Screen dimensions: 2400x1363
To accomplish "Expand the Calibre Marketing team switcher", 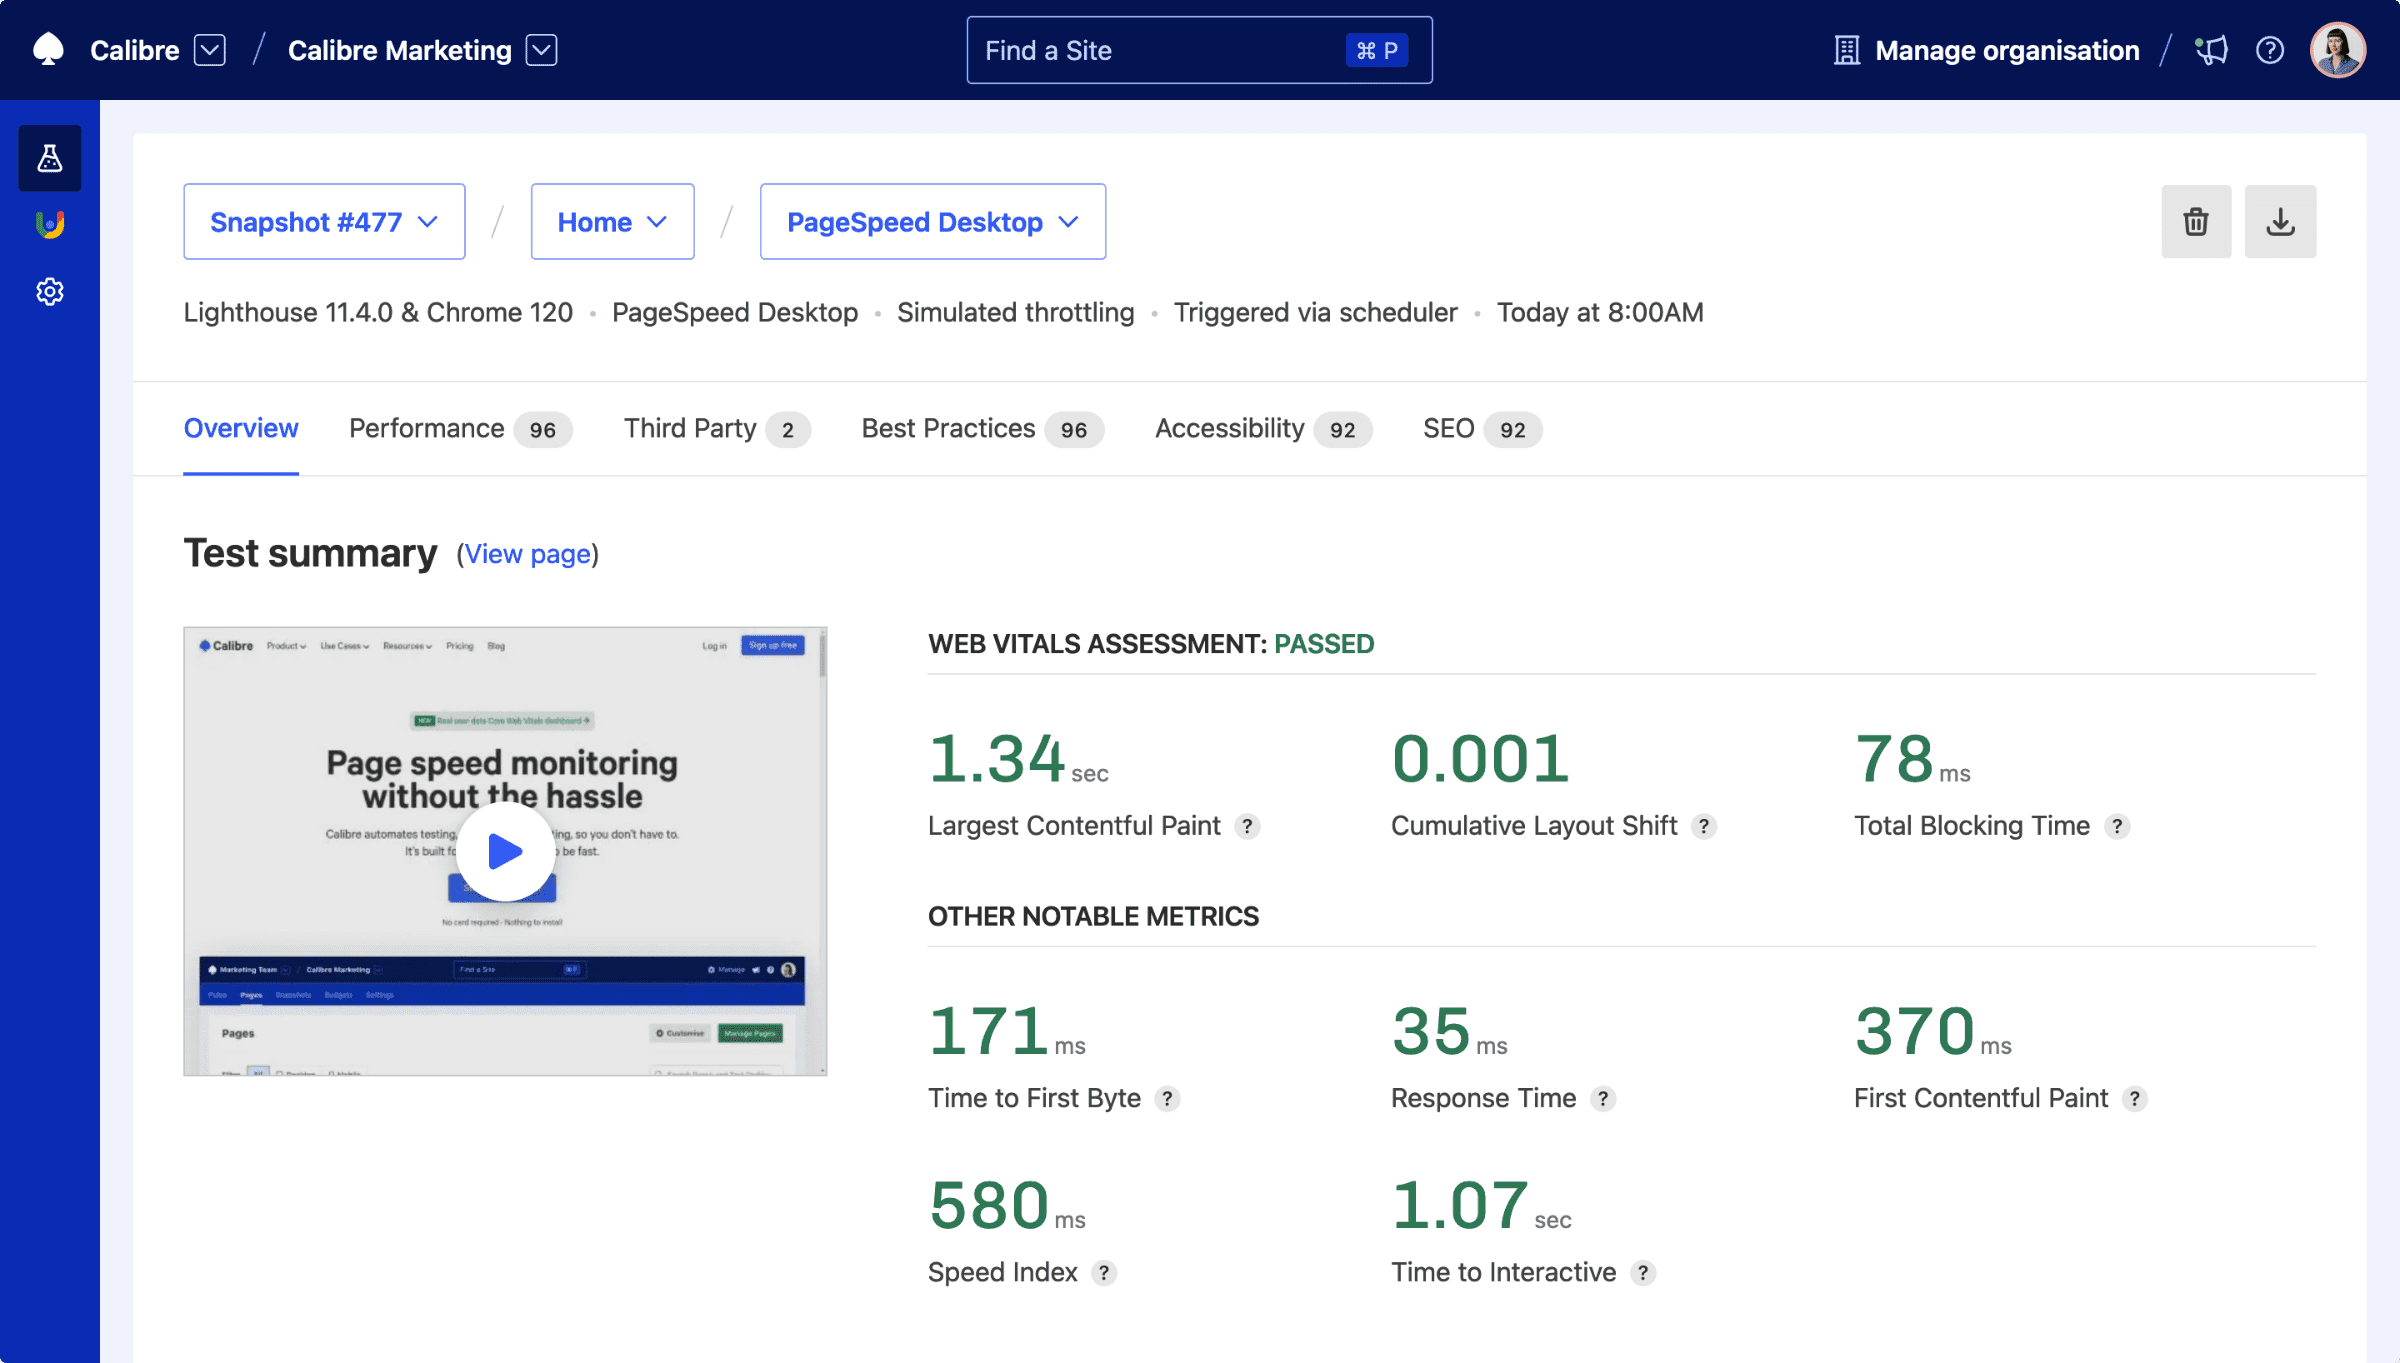I will point(541,49).
